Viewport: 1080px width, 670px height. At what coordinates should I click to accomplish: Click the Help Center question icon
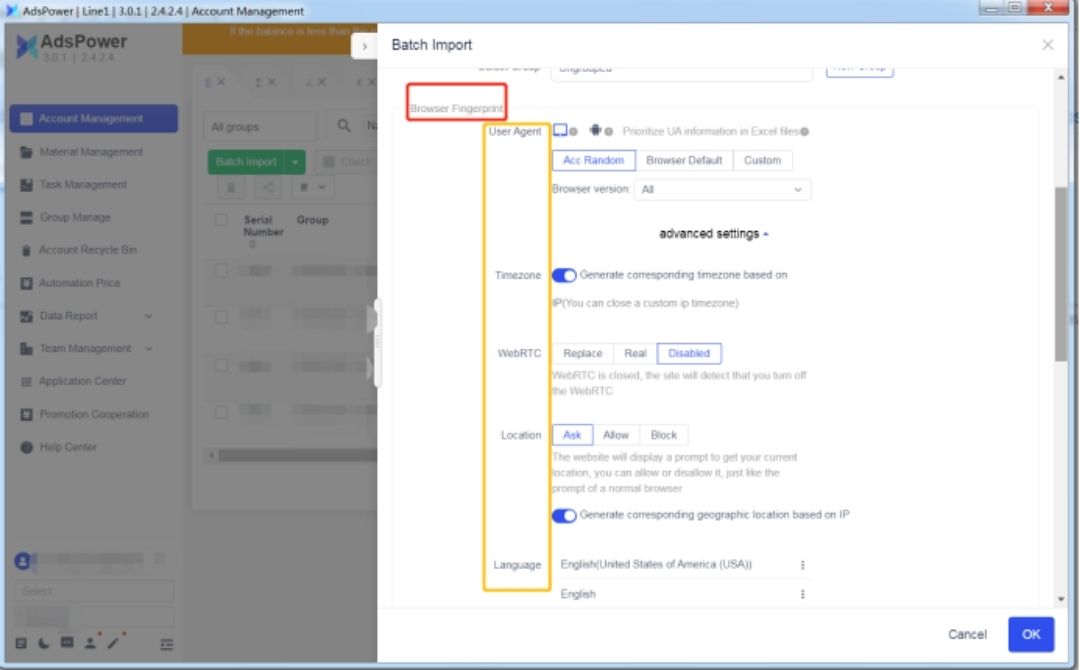(x=26, y=448)
